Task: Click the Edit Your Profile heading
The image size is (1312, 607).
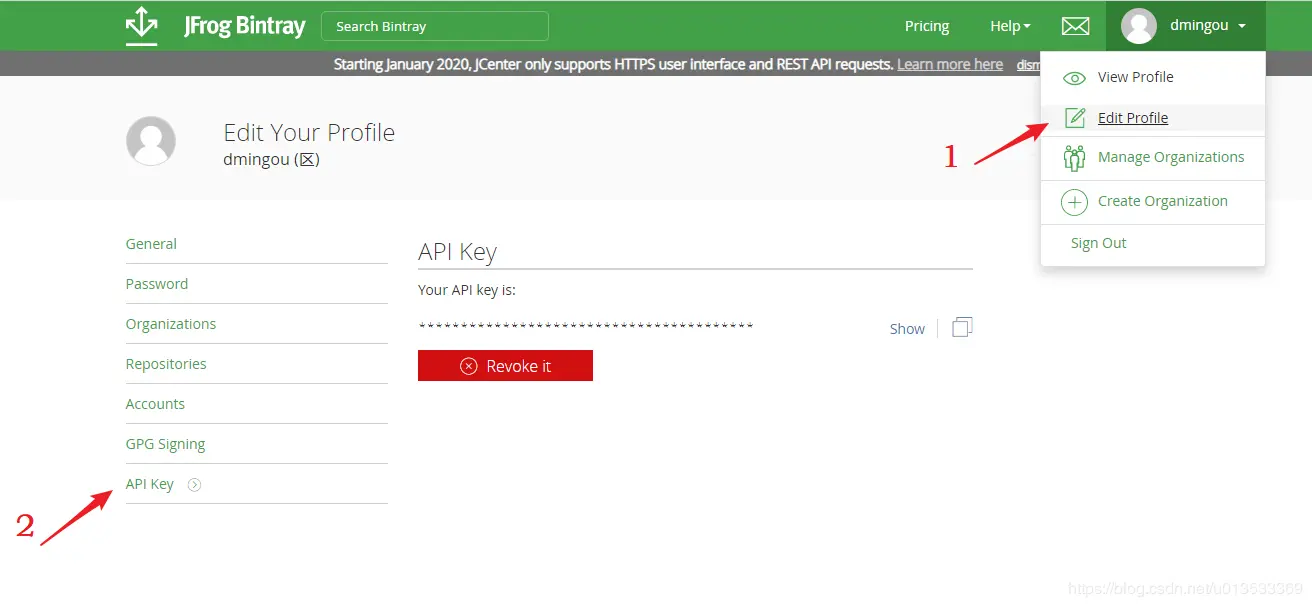Action: pyautogui.click(x=309, y=133)
